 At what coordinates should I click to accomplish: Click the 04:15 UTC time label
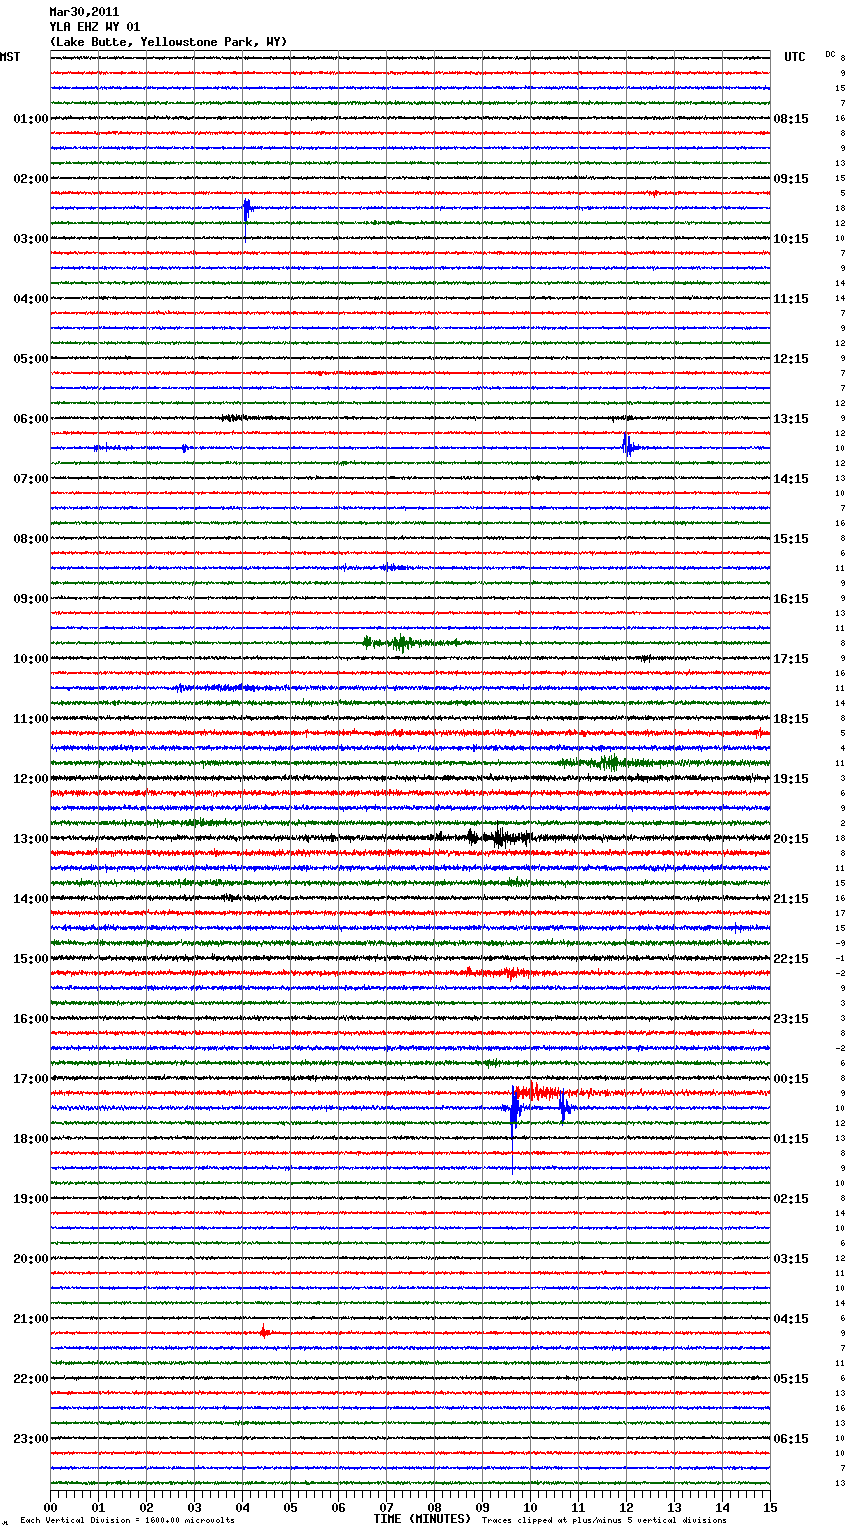click(x=791, y=1319)
